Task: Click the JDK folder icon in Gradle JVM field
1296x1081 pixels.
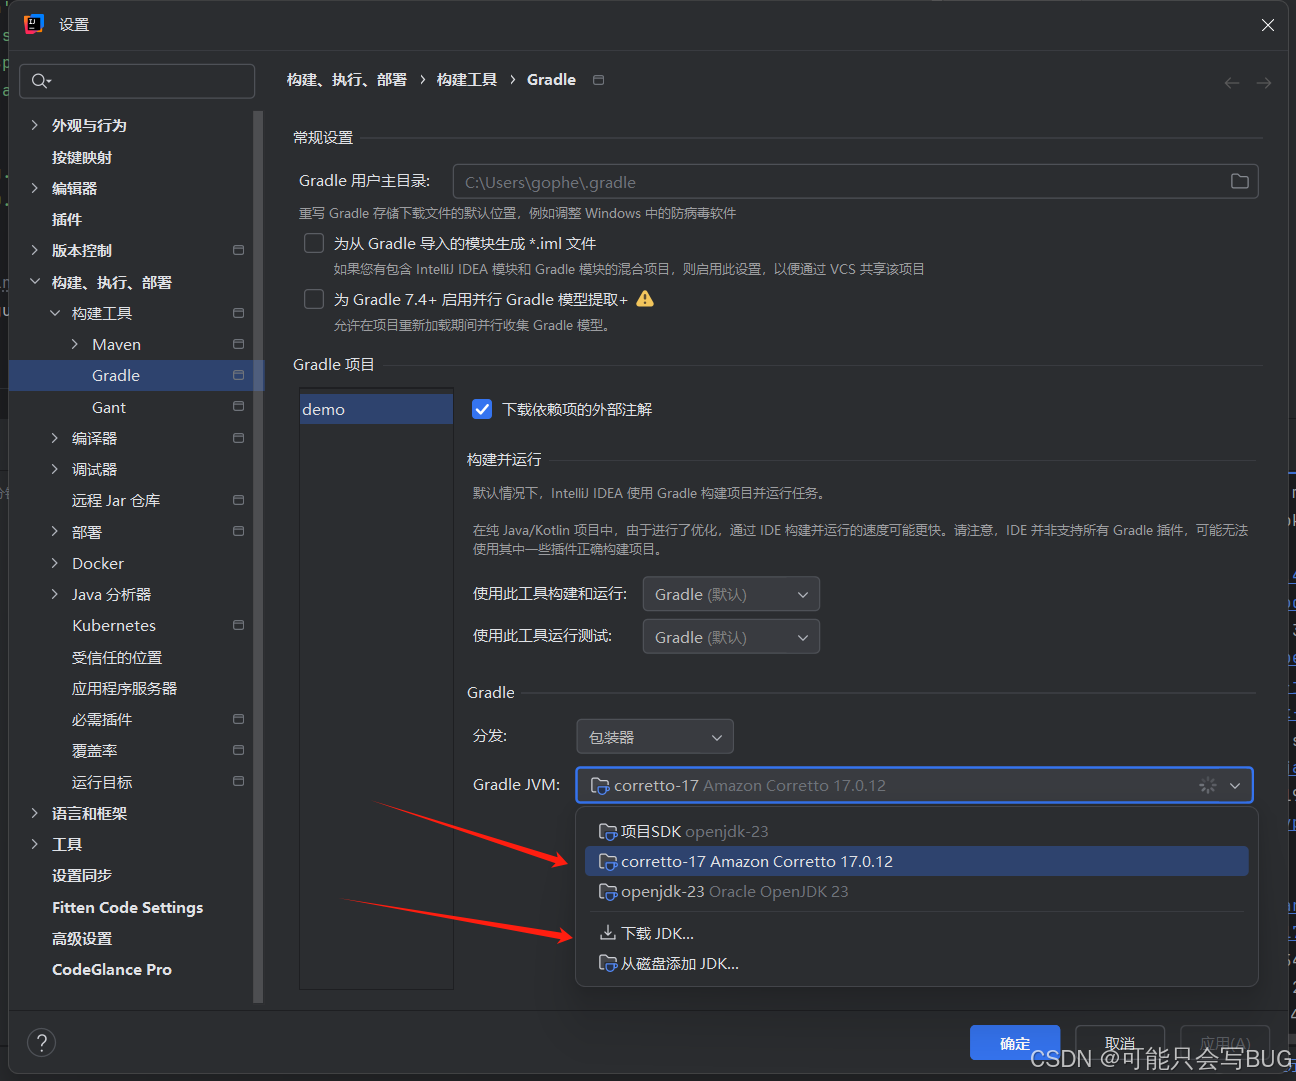Action: (600, 786)
